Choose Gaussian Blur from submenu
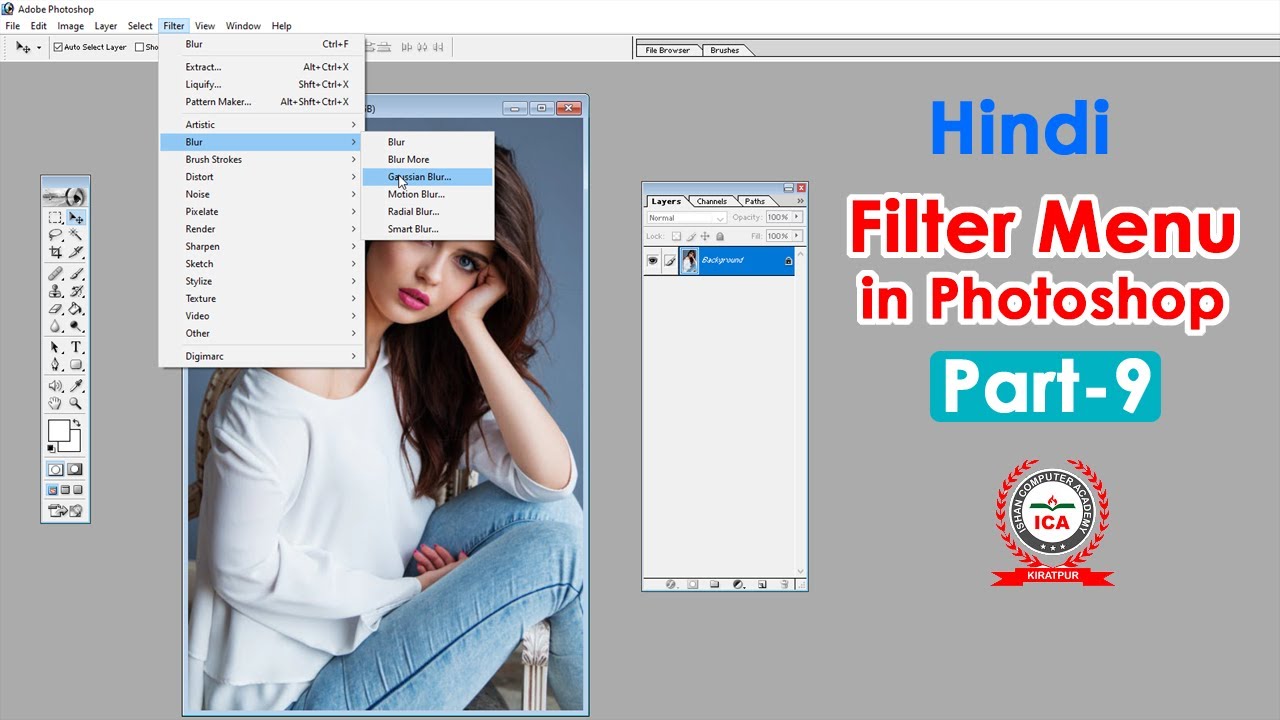Image resolution: width=1280 pixels, height=720 pixels. (427, 177)
